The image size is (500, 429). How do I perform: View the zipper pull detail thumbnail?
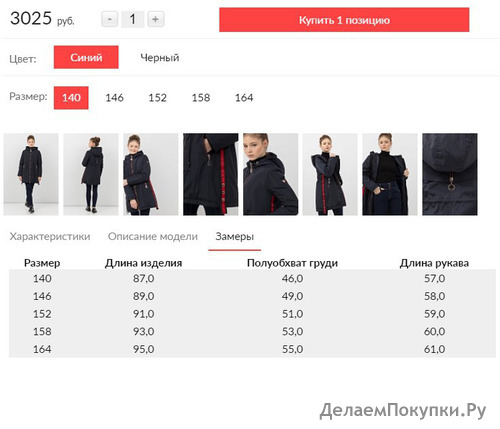[x=450, y=174]
